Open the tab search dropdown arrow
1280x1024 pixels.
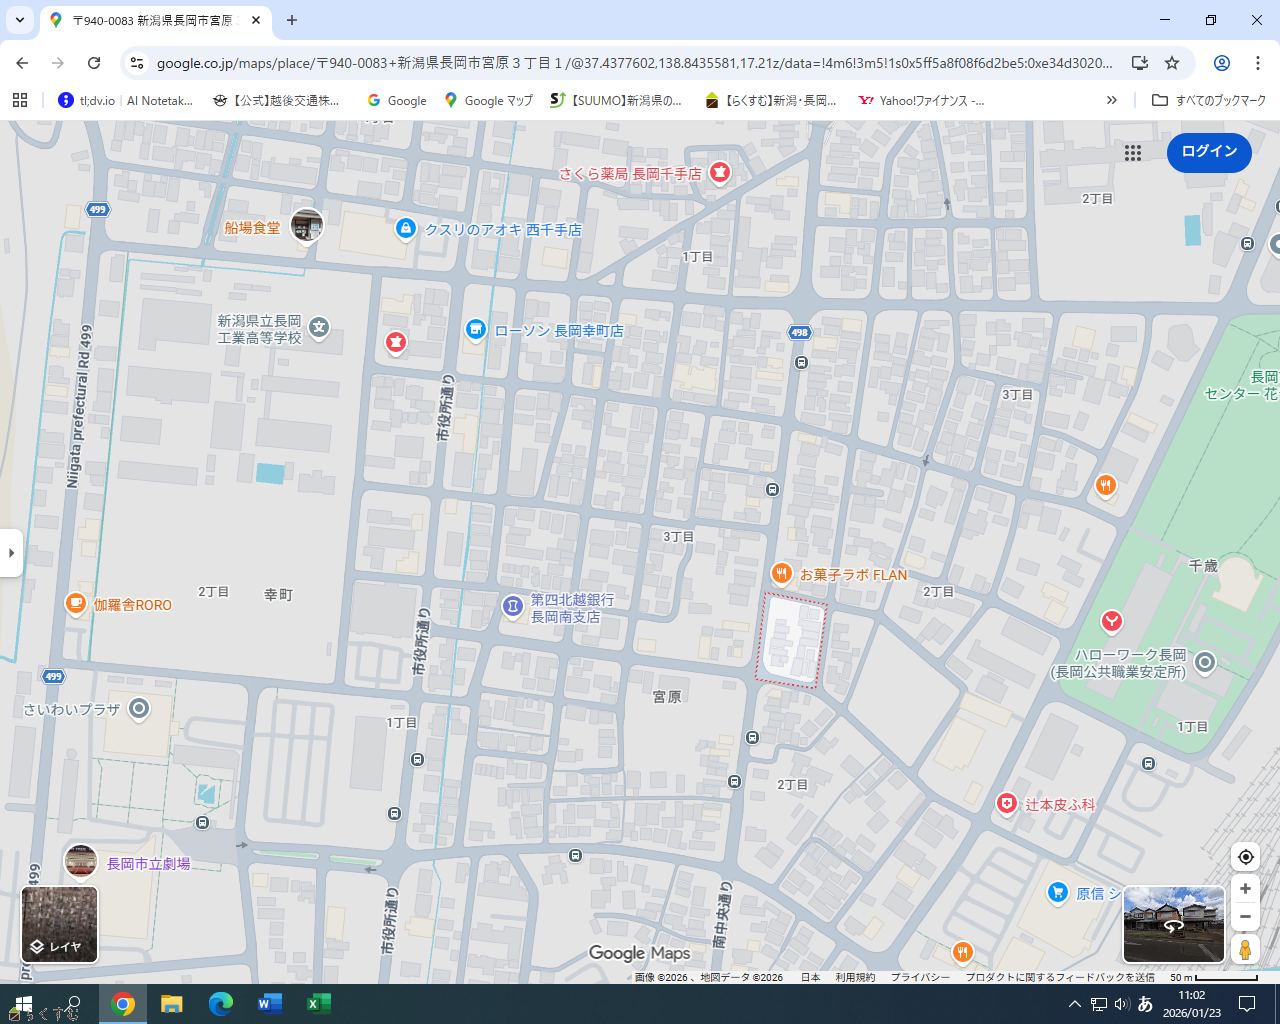(20, 20)
